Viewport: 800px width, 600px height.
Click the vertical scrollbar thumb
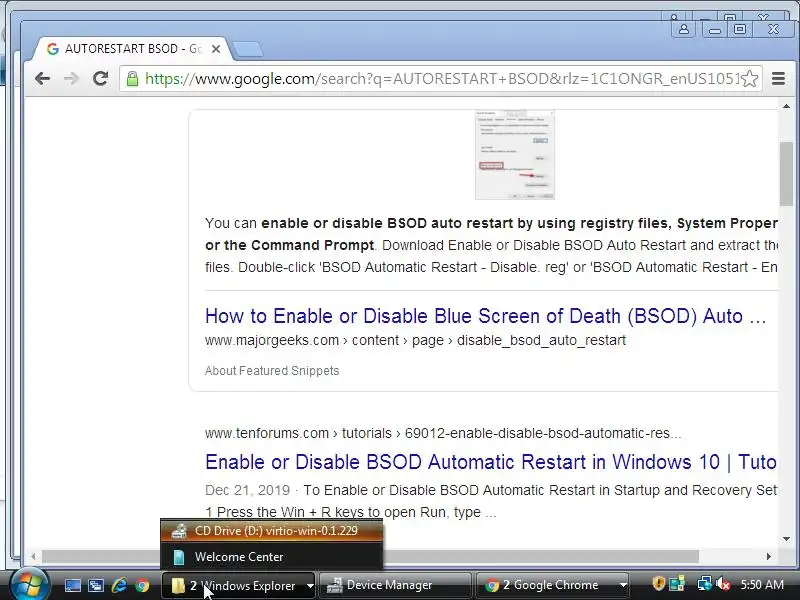[x=786, y=174]
